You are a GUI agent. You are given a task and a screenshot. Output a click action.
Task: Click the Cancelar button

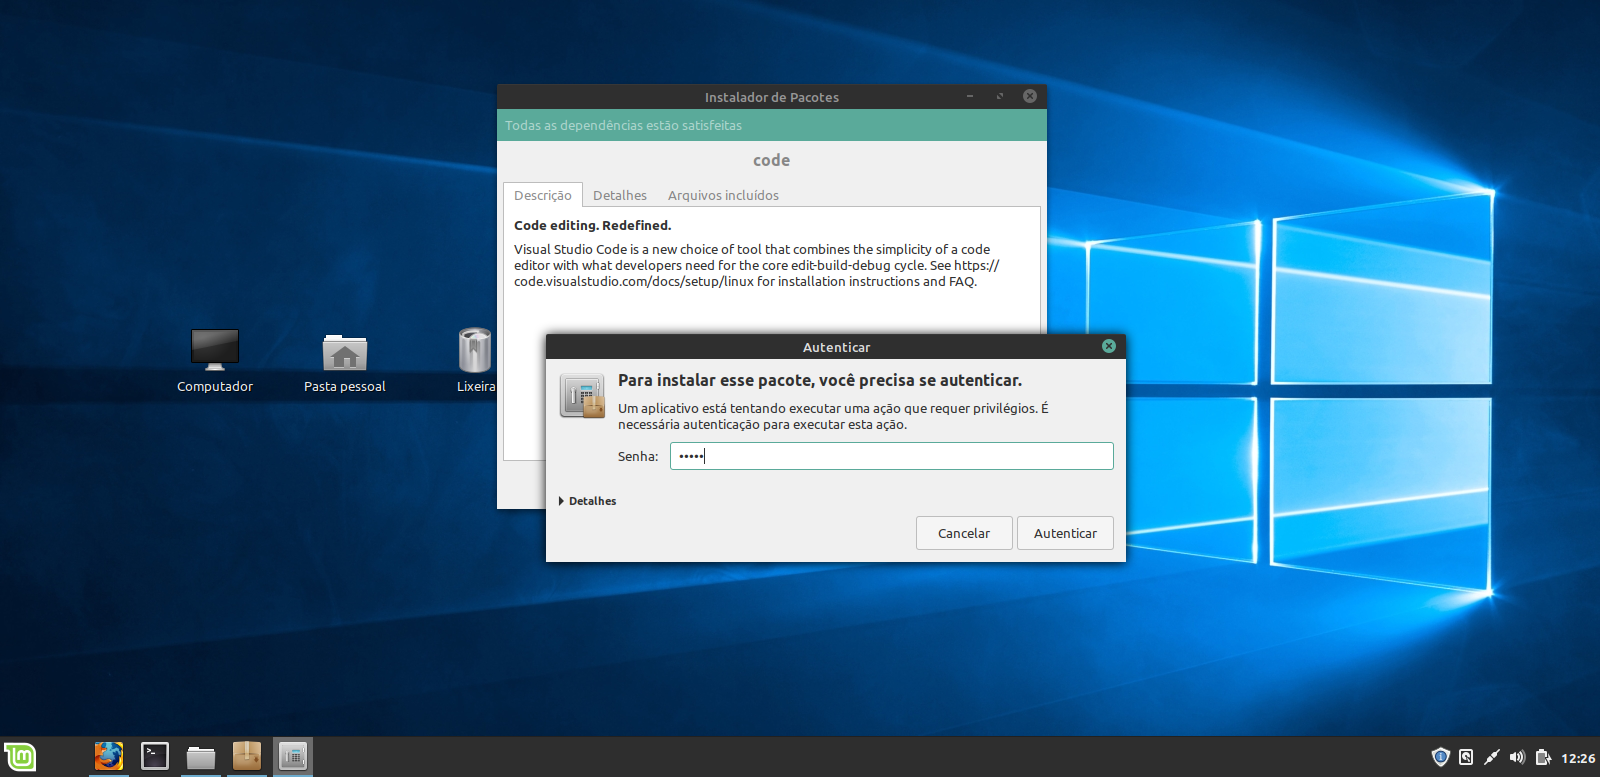pyautogui.click(x=964, y=533)
